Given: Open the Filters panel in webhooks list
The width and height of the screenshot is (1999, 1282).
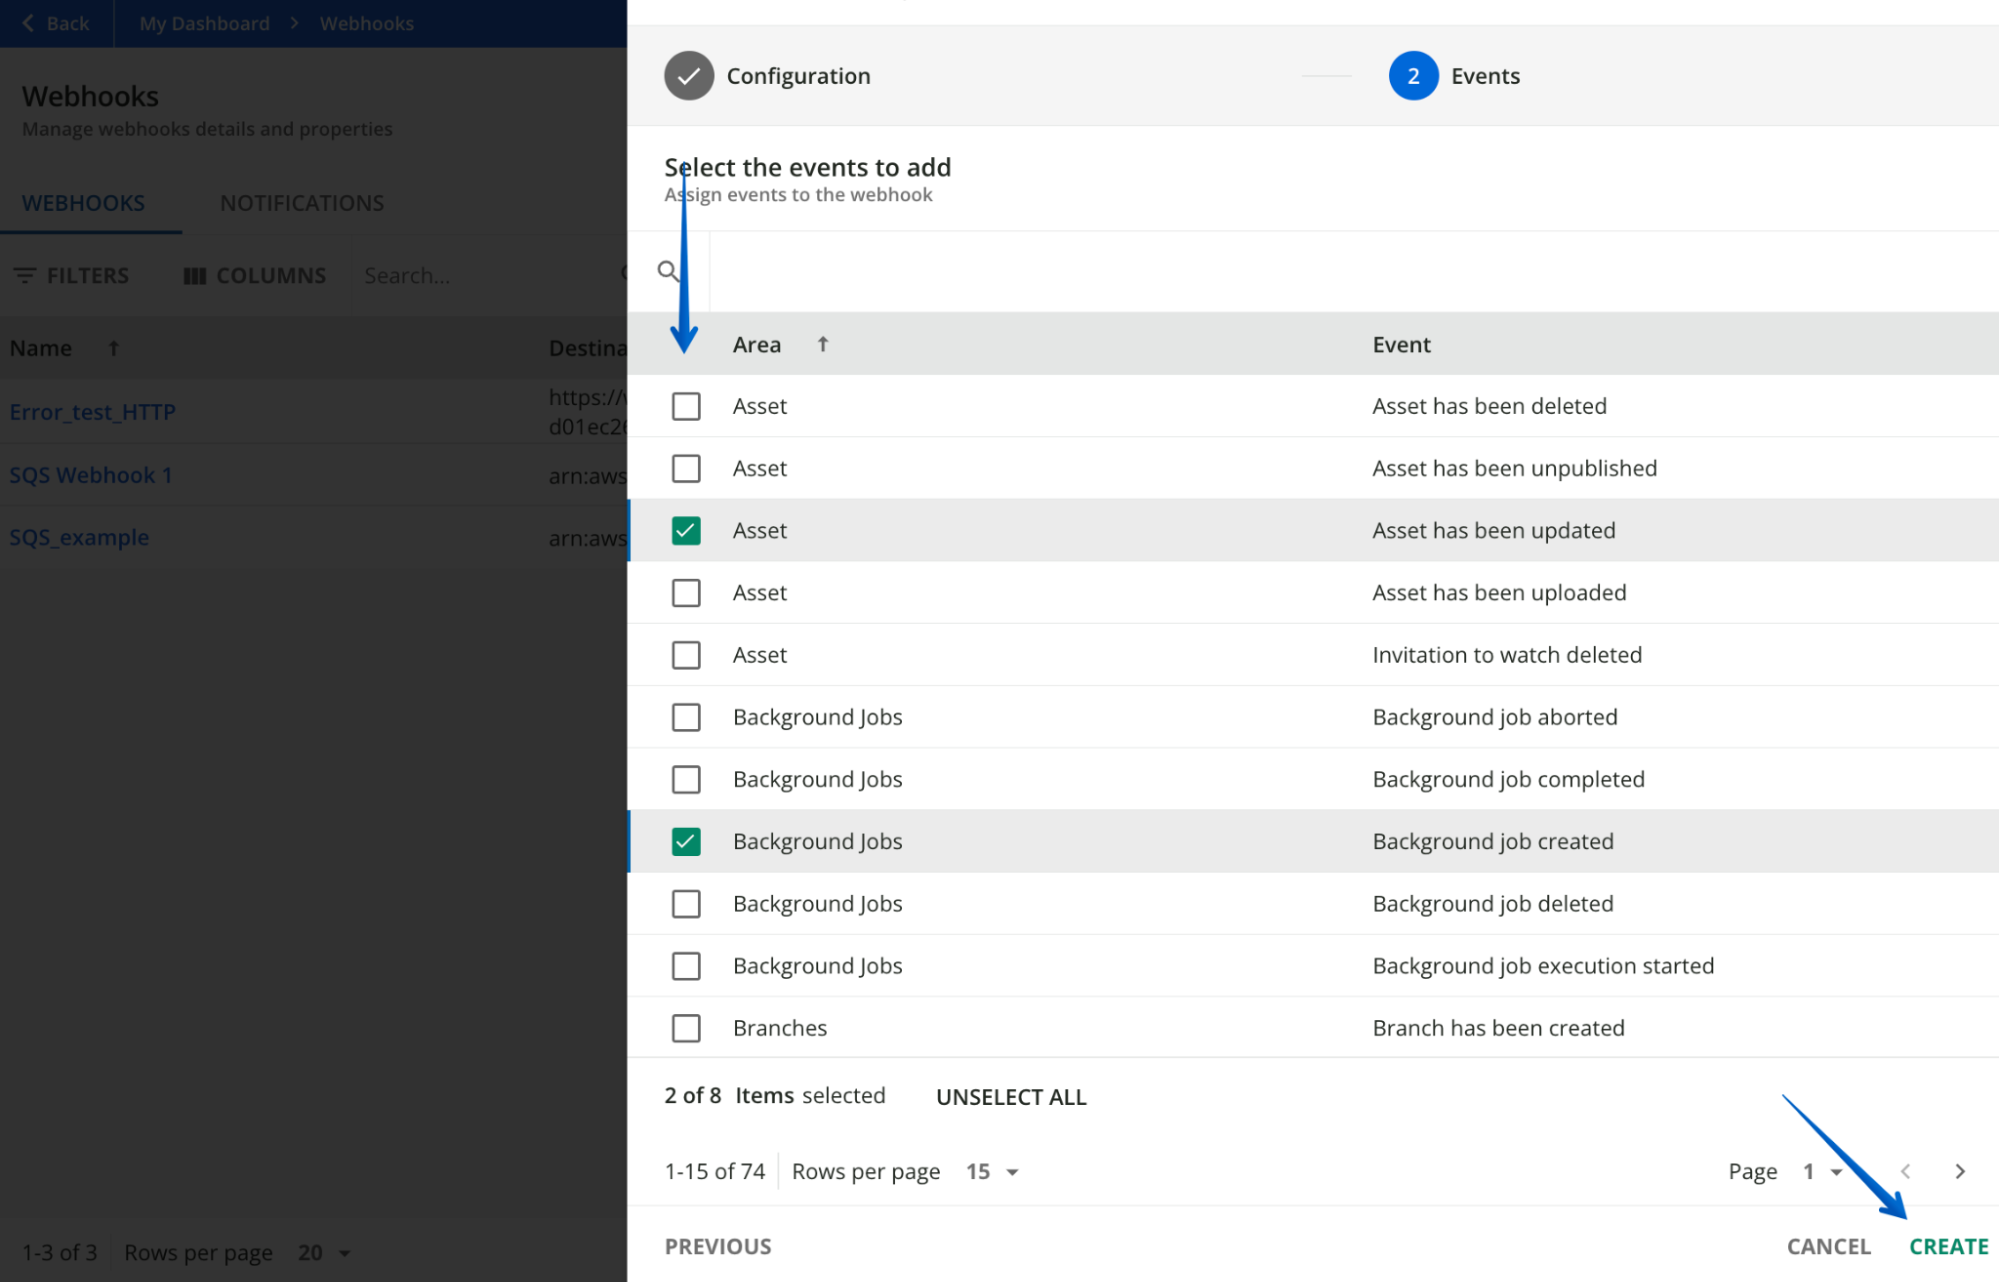Looking at the screenshot, I should (70, 275).
